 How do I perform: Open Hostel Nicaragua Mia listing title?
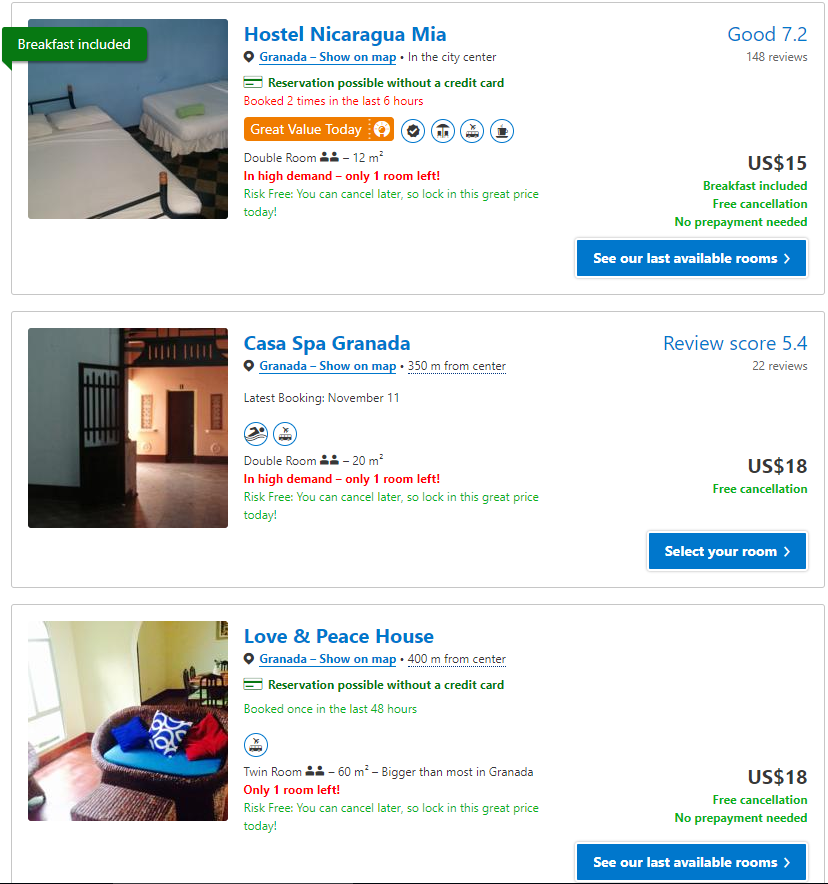(x=345, y=34)
